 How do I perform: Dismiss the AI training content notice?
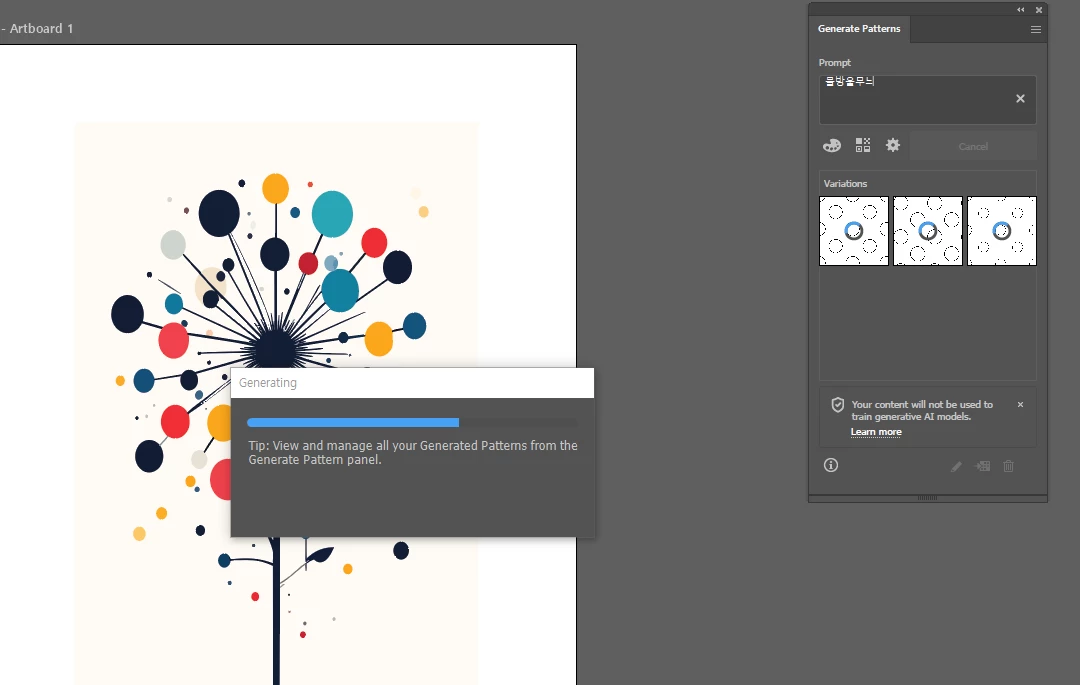coord(1020,404)
